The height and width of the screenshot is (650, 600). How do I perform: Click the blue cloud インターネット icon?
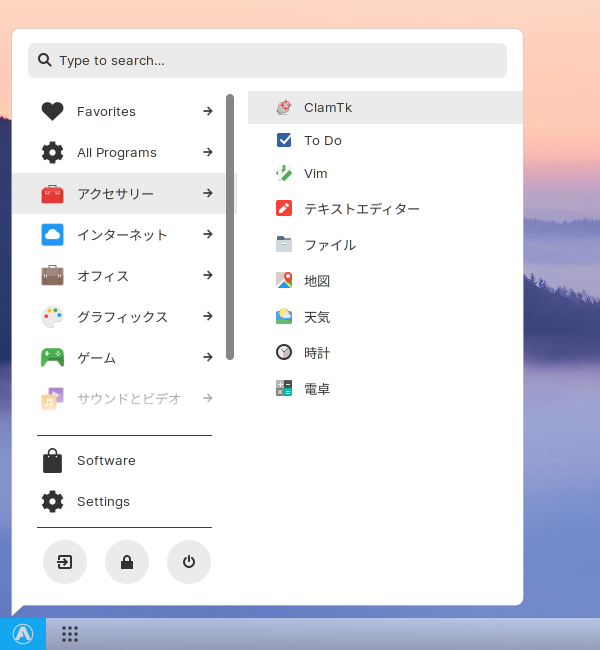click(52, 235)
